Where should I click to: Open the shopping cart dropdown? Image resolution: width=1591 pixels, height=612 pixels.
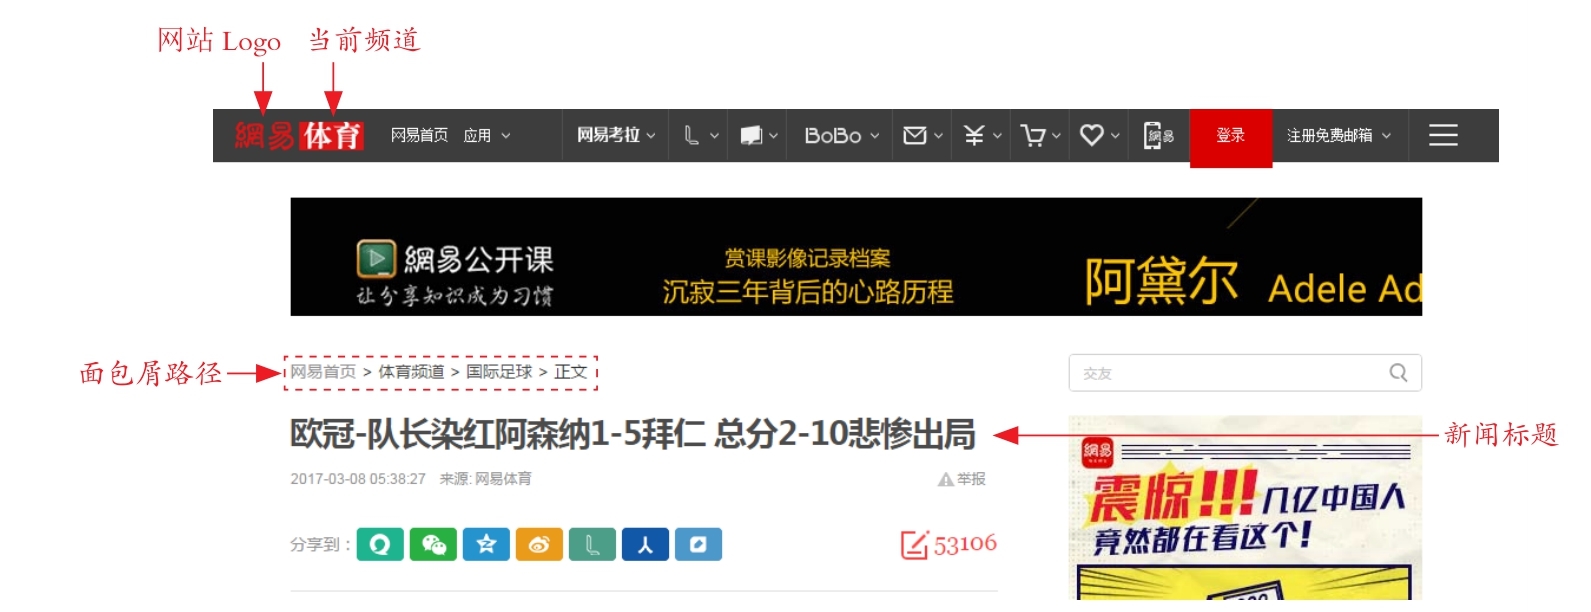tap(1040, 135)
